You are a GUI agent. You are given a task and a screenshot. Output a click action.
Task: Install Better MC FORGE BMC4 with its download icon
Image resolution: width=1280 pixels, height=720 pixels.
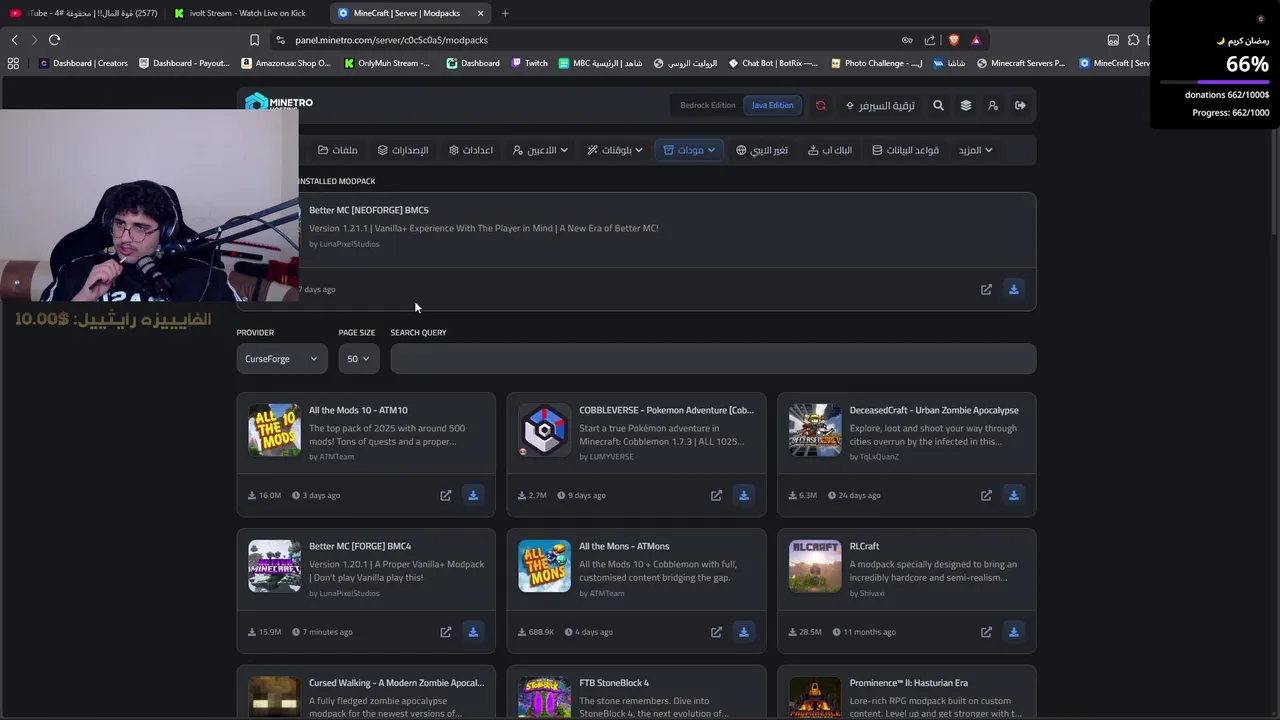473,632
